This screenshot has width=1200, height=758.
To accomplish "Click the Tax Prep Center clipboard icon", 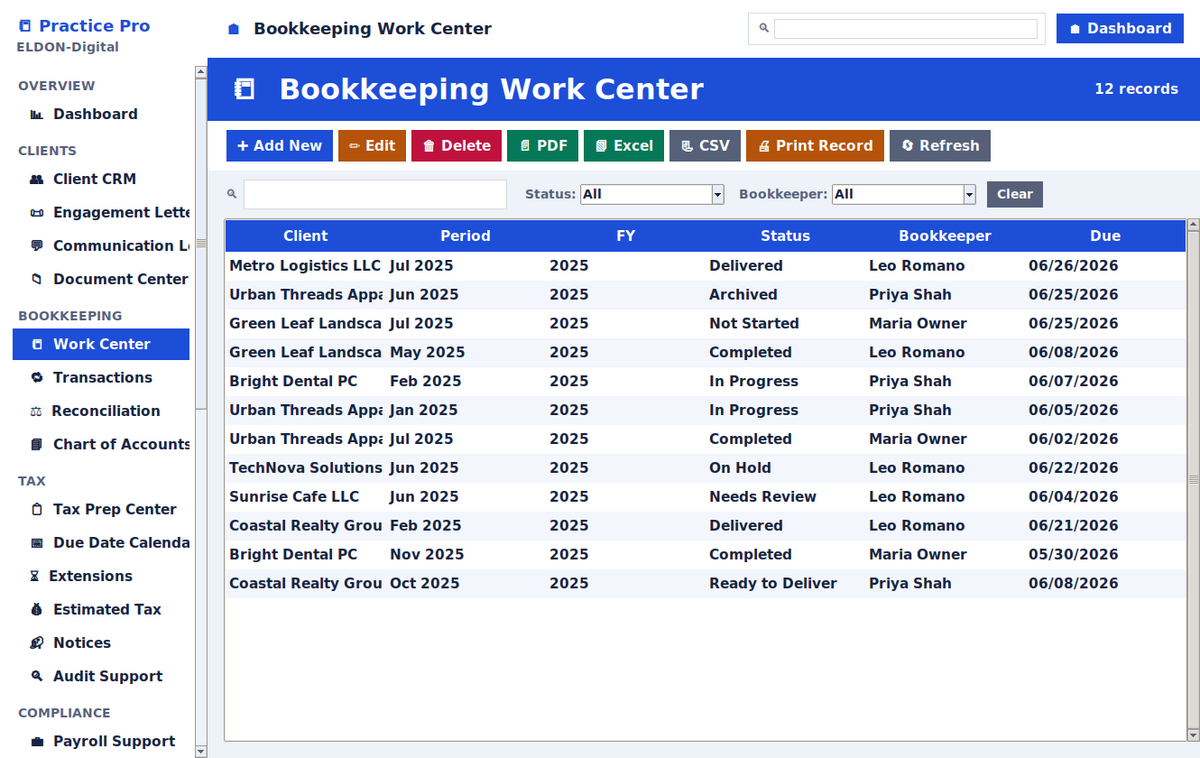I will 37,510.
